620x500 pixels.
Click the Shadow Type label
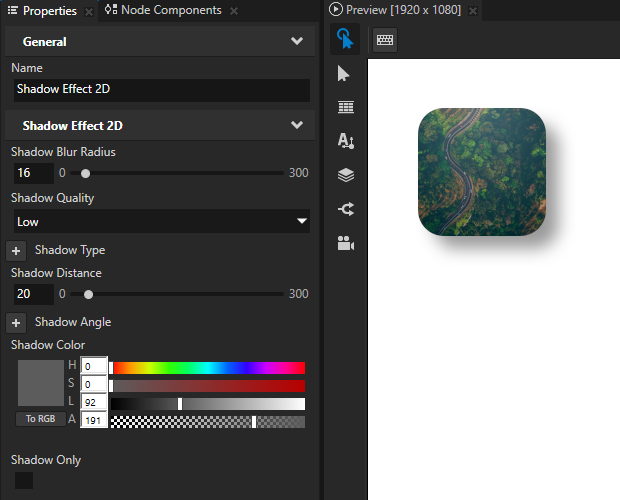coord(70,250)
